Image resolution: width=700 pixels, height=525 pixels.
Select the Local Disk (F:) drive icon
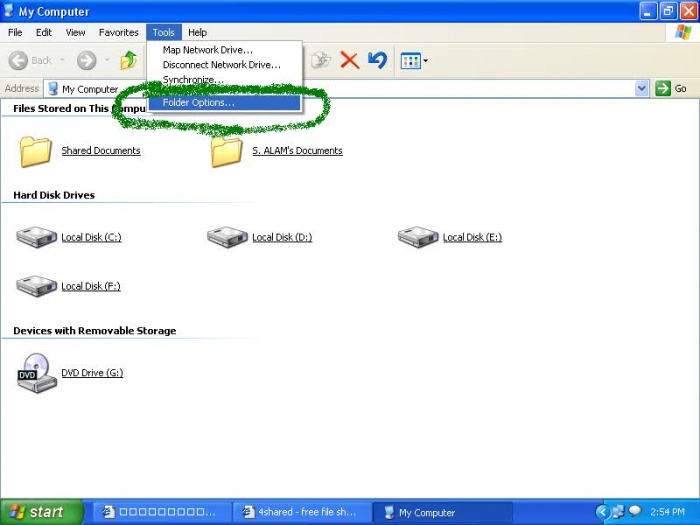[x=36, y=286]
